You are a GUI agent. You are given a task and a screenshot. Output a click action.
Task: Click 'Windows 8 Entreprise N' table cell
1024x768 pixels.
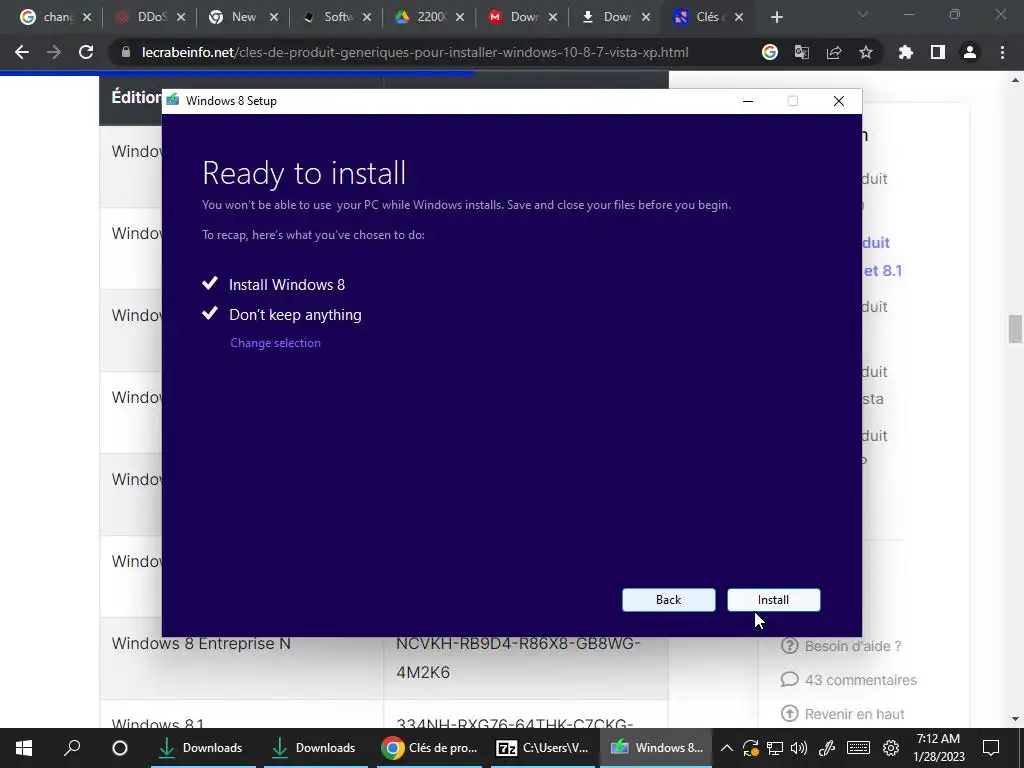coord(241,658)
